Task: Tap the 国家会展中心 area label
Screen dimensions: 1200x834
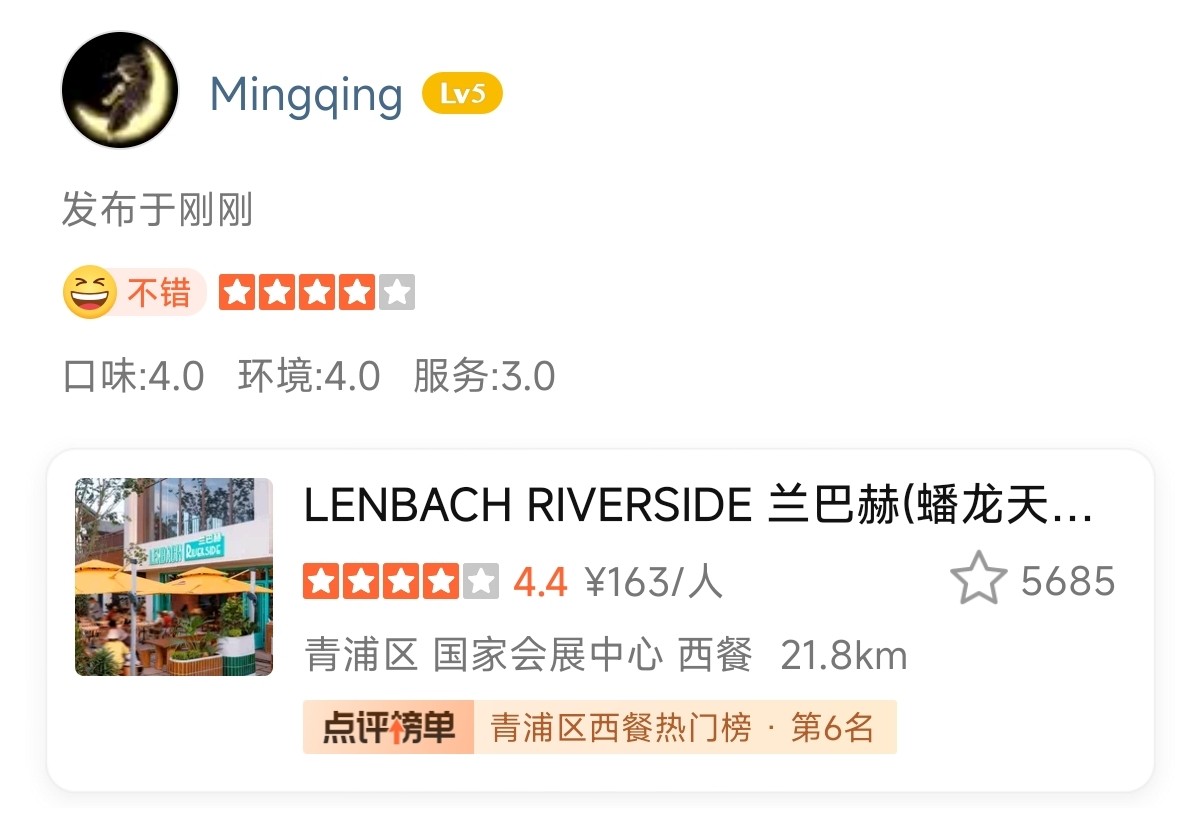Action: [548, 656]
